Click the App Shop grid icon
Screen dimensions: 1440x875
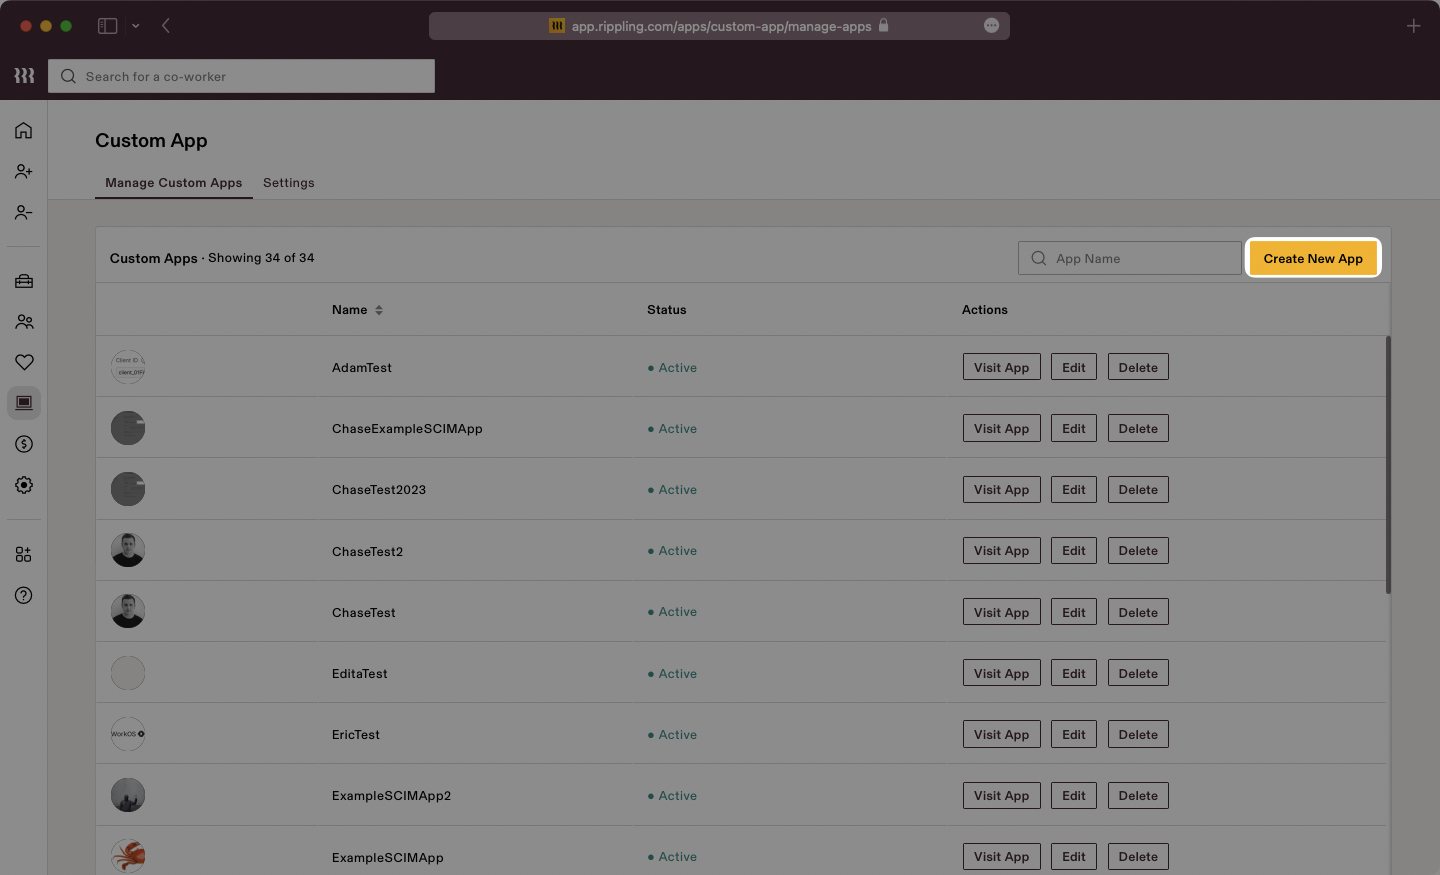click(23, 554)
